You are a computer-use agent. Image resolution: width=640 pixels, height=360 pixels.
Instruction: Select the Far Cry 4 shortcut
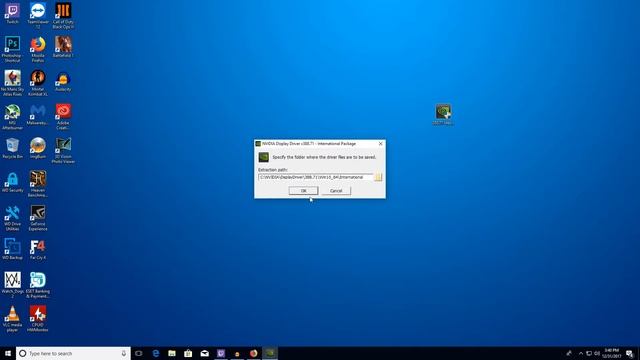click(38, 249)
